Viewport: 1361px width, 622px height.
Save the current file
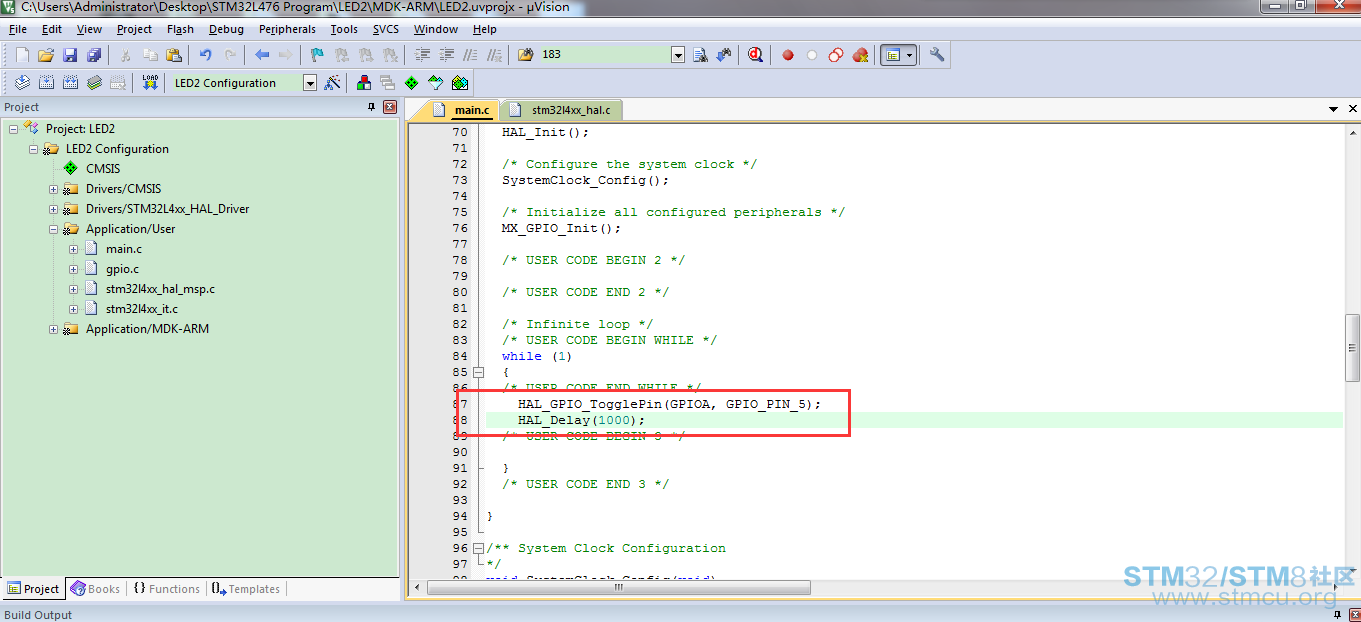pos(70,55)
